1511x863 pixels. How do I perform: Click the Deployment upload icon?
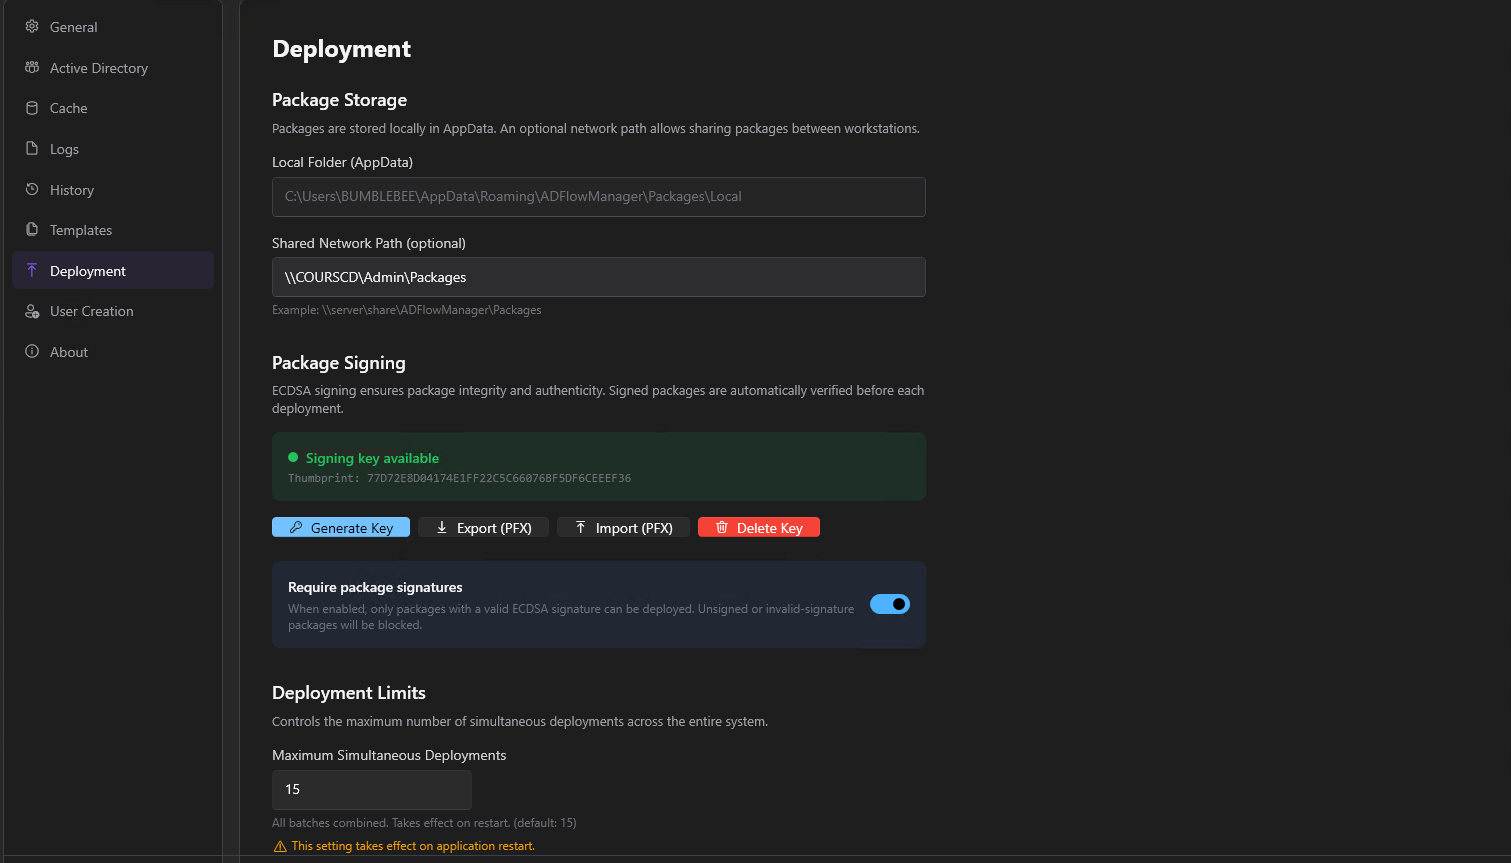click(33, 270)
